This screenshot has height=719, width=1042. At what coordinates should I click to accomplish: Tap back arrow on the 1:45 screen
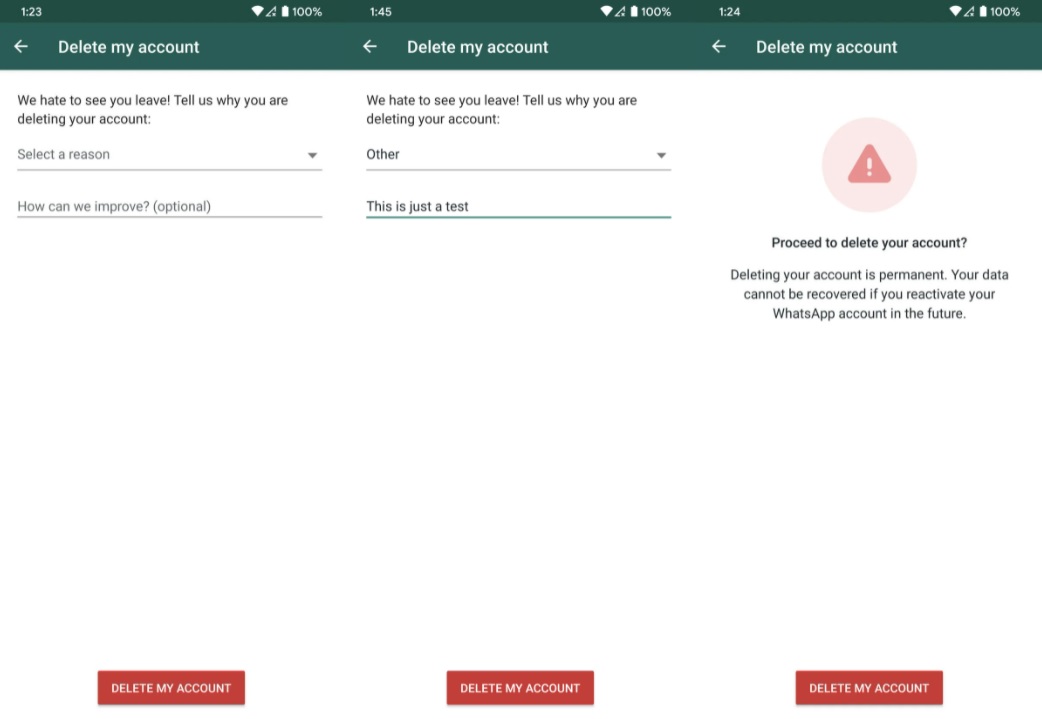point(370,47)
